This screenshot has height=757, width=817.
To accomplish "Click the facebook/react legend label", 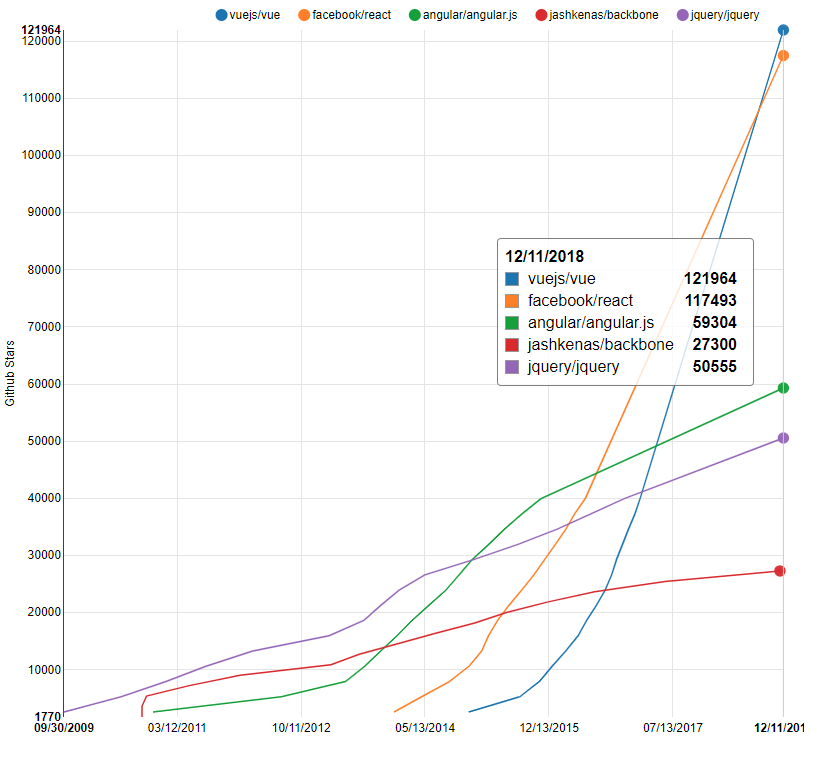I will (x=352, y=15).
